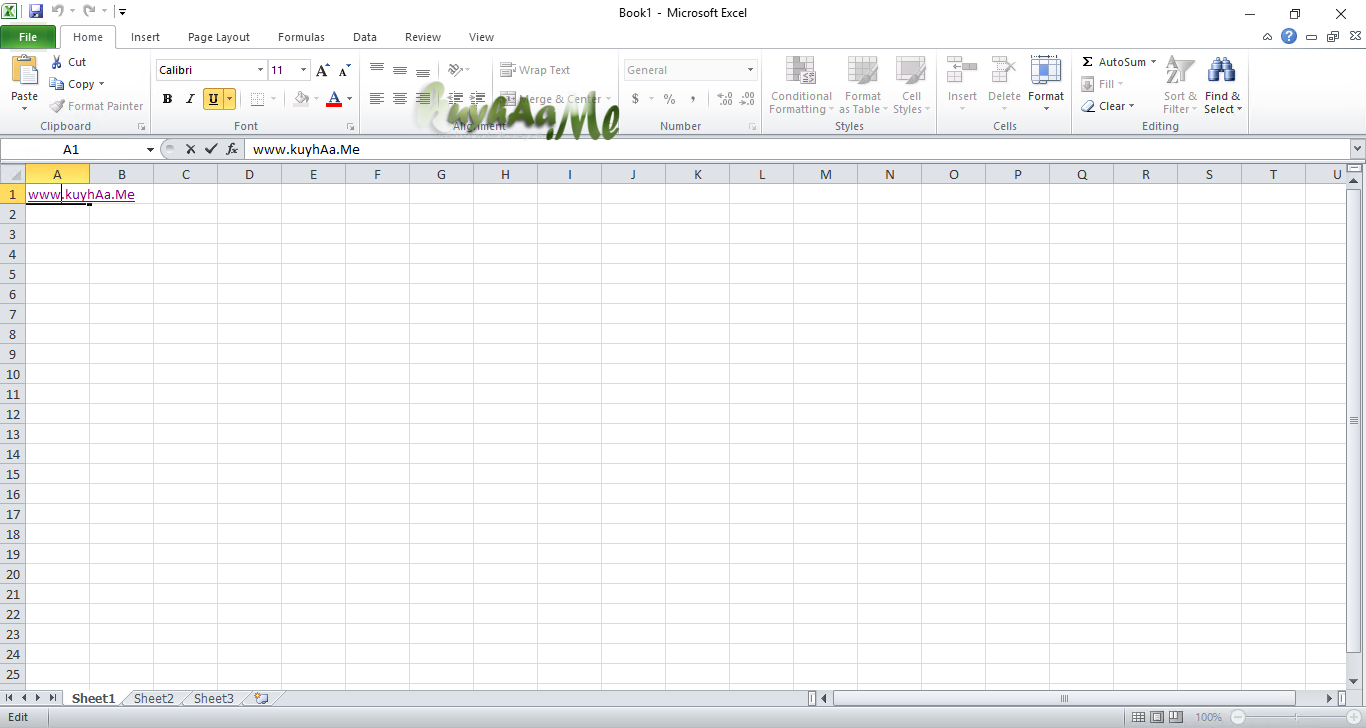This screenshot has height=728, width=1366.
Task: Apply the Fill Color bucket
Action: click(x=301, y=99)
